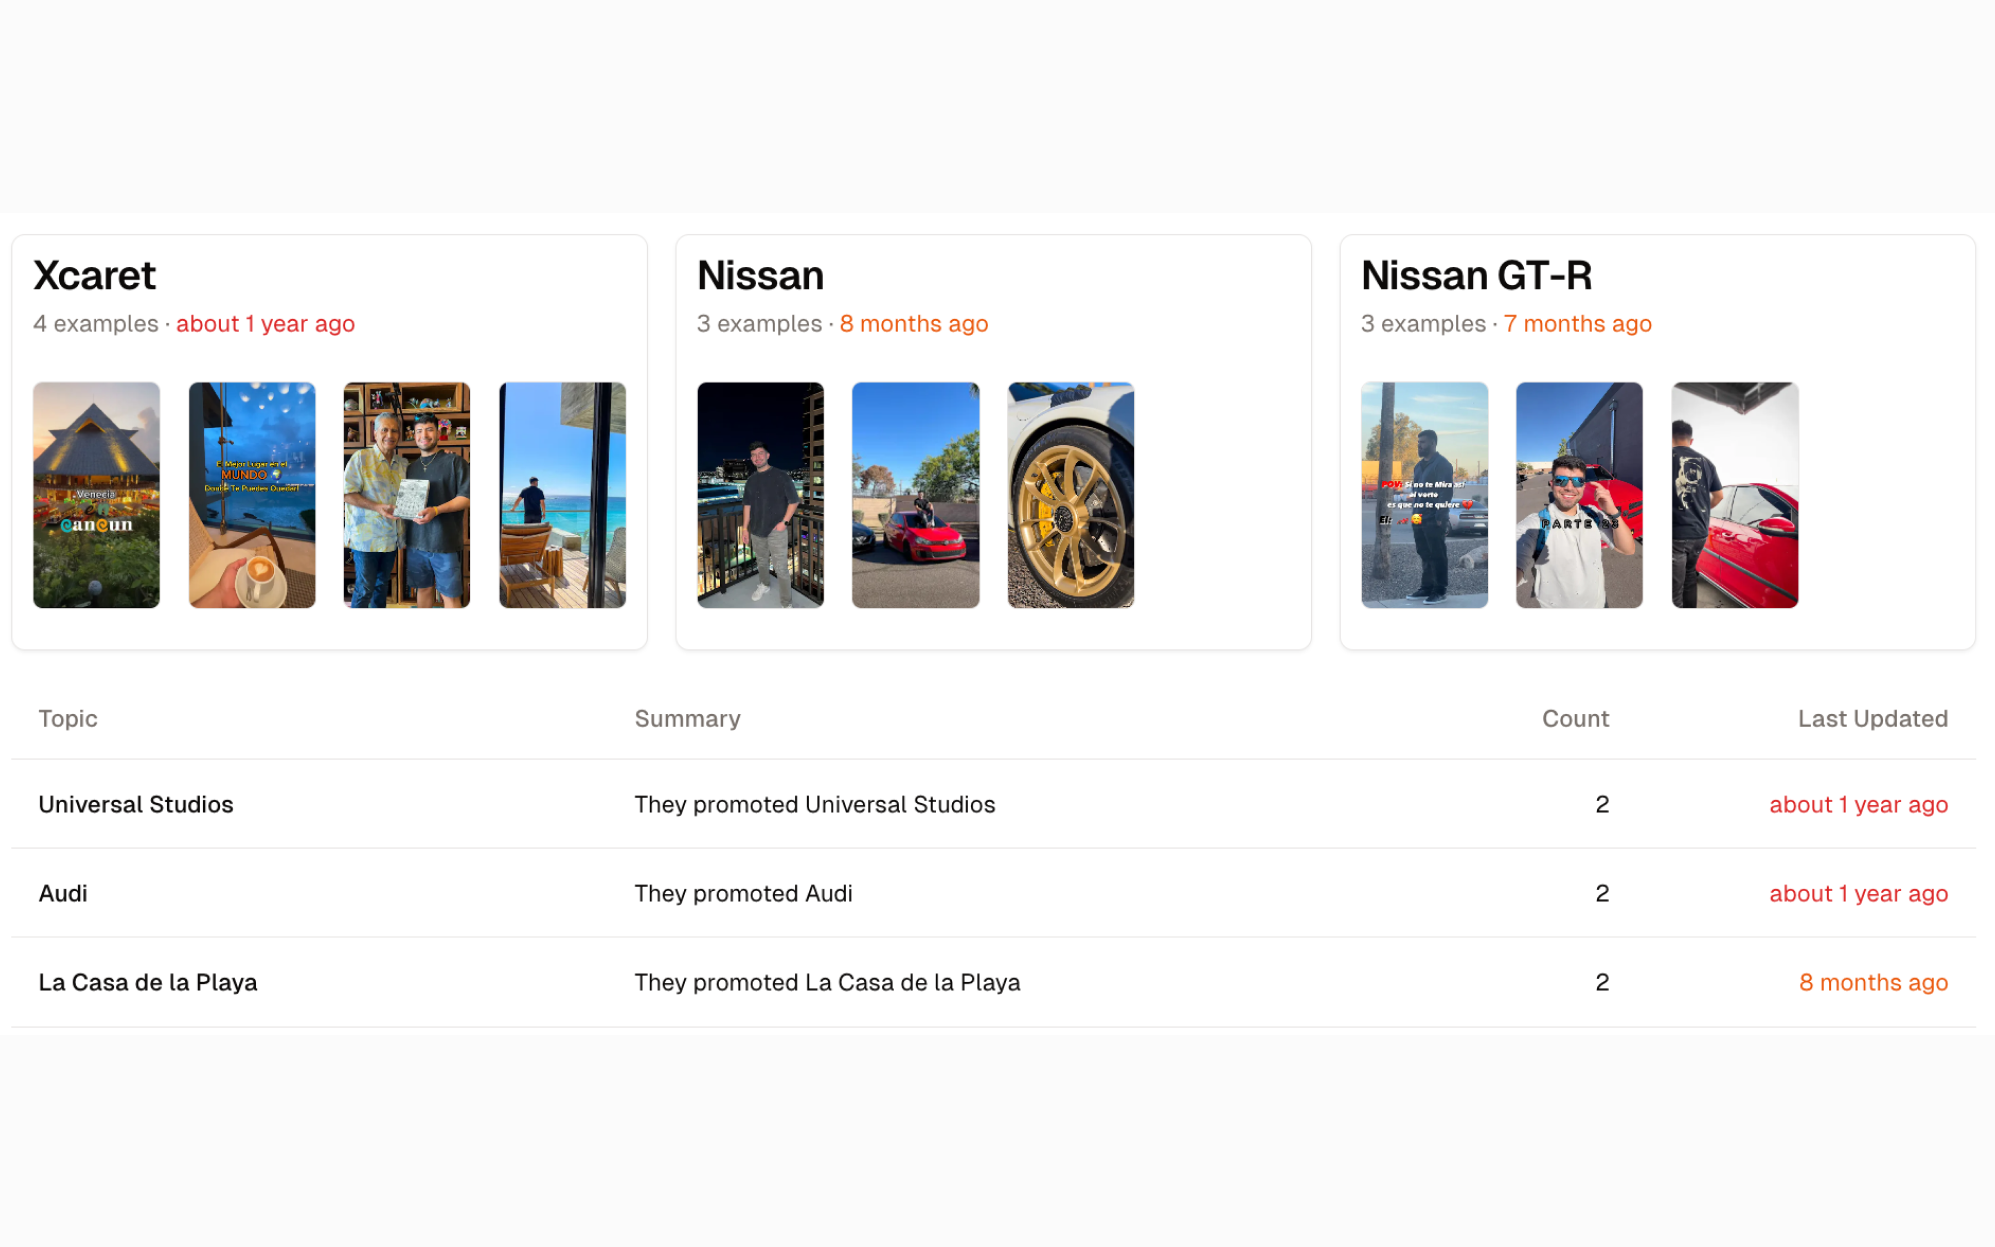Click golden wheel Nissan example image
1995x1247 pixels.
1070,494
